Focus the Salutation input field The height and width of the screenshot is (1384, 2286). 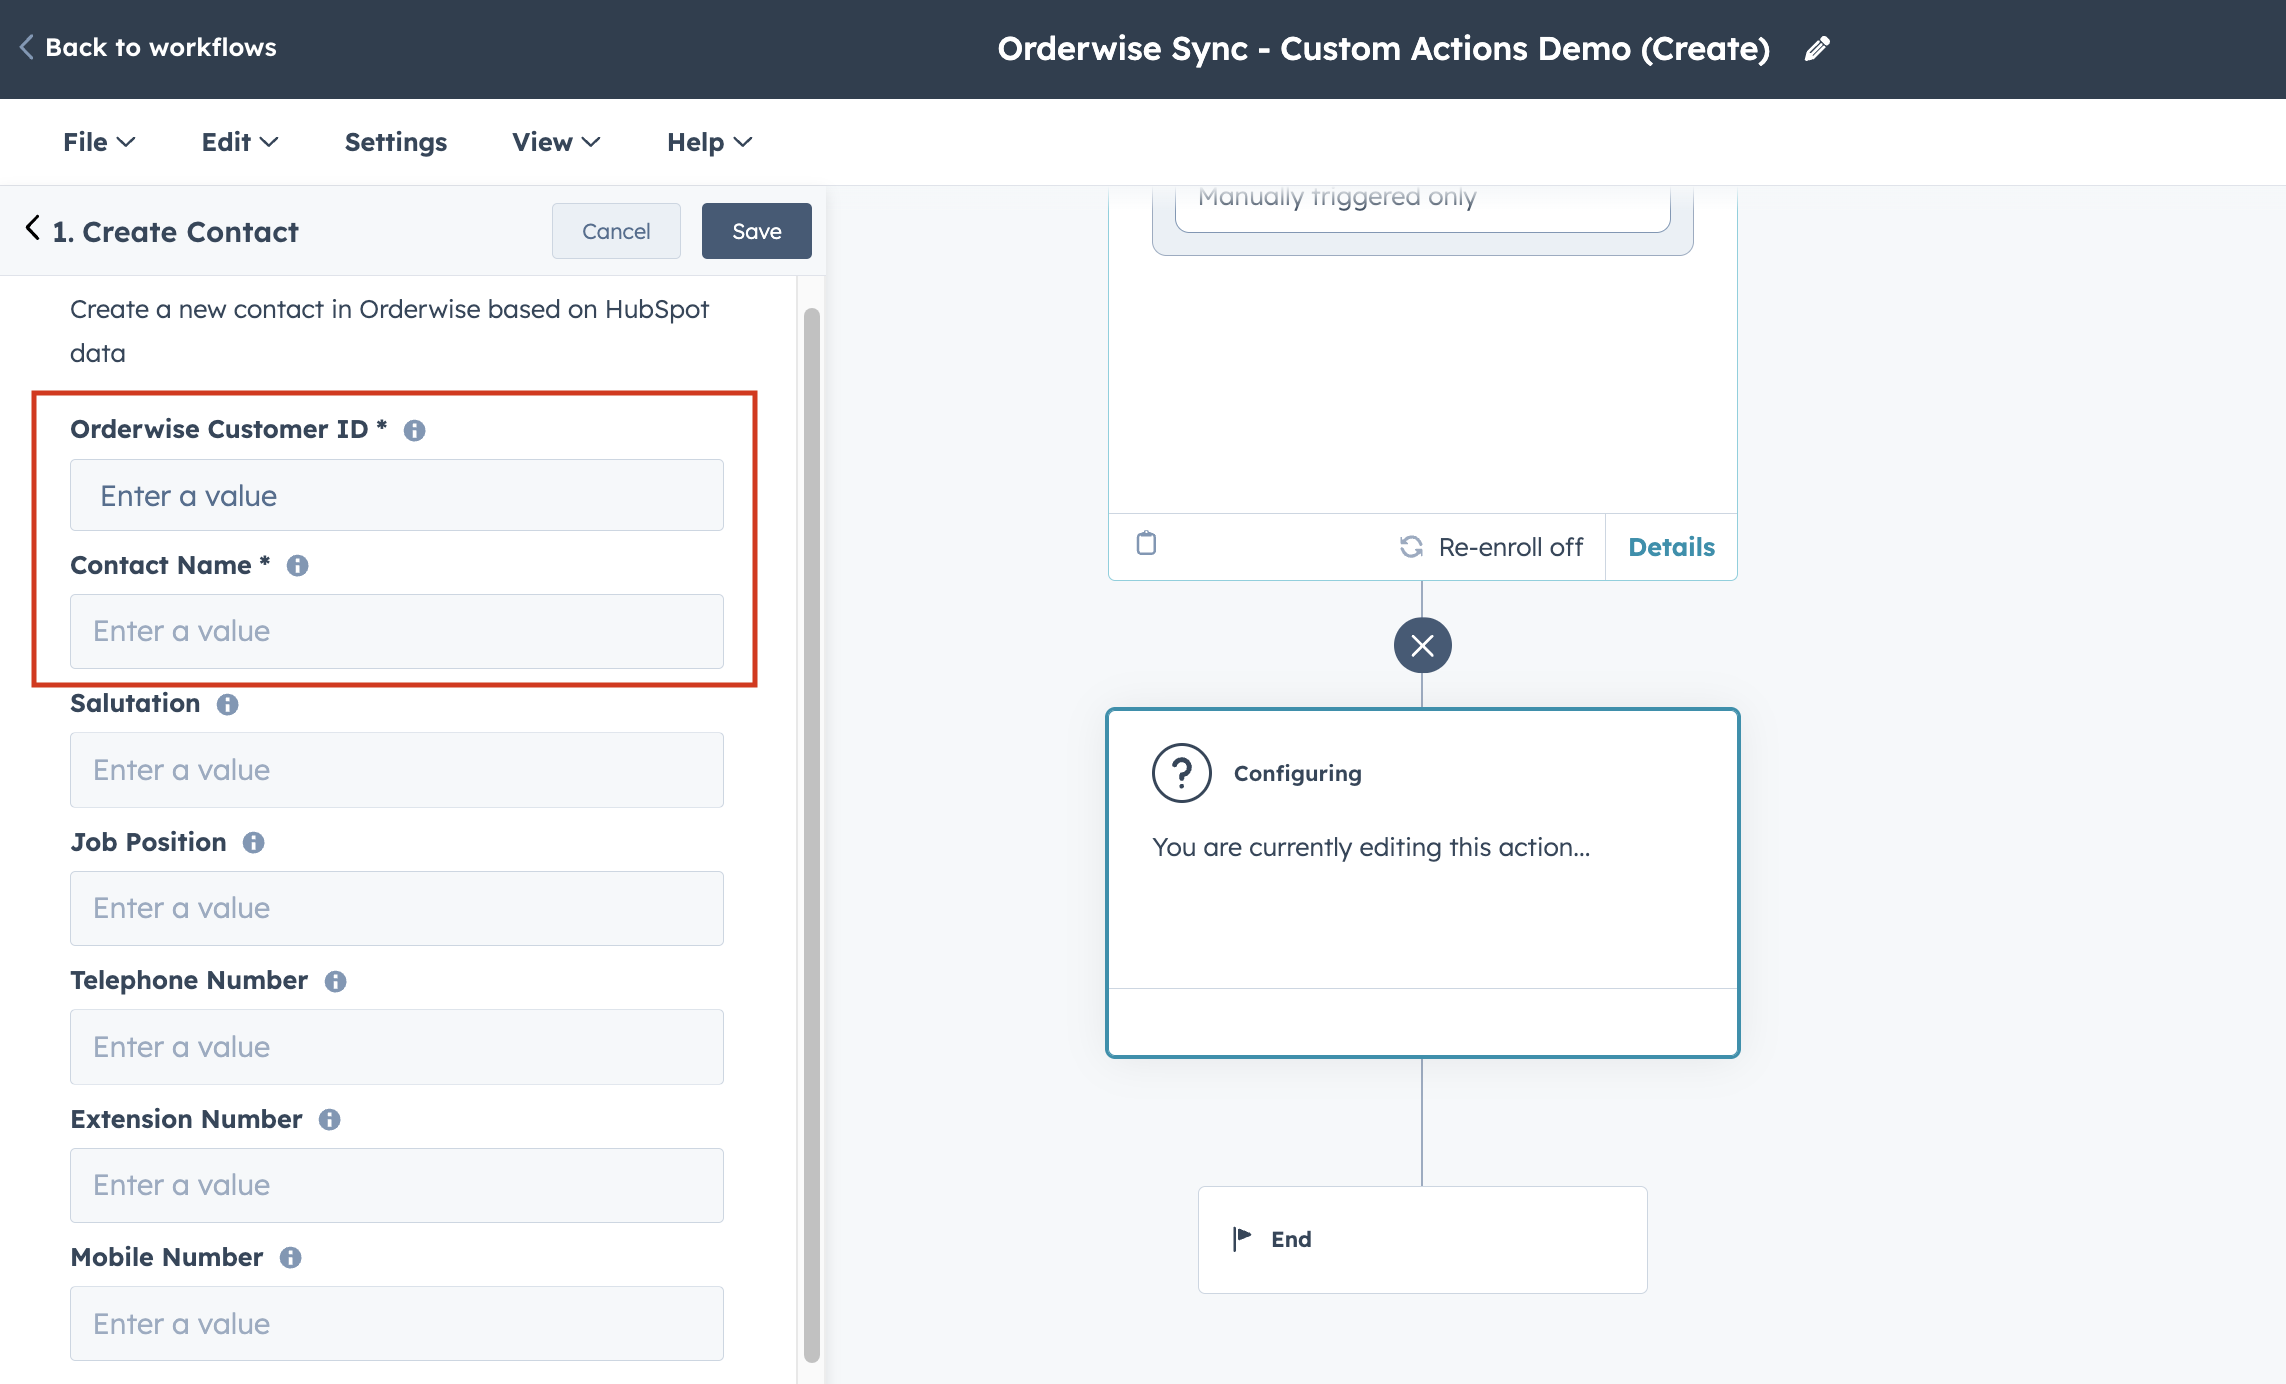397,770
